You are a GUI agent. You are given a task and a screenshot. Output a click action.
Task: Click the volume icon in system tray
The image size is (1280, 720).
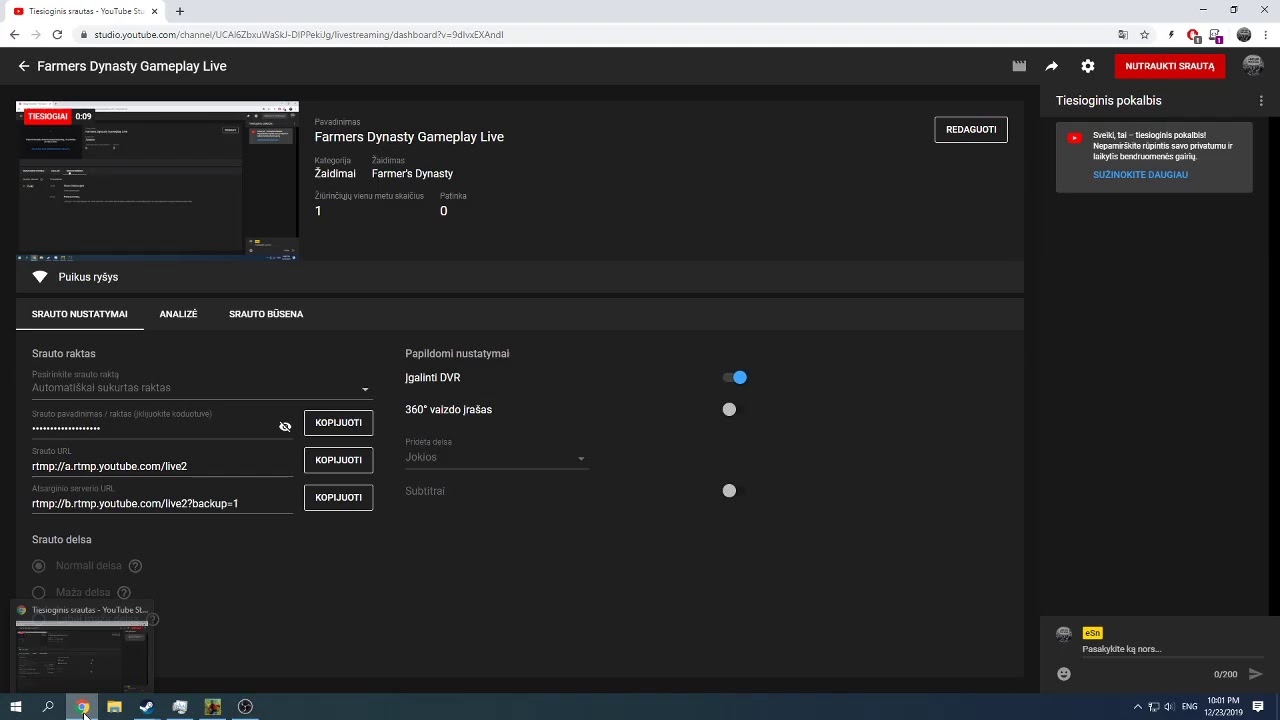pos(1169,707)
